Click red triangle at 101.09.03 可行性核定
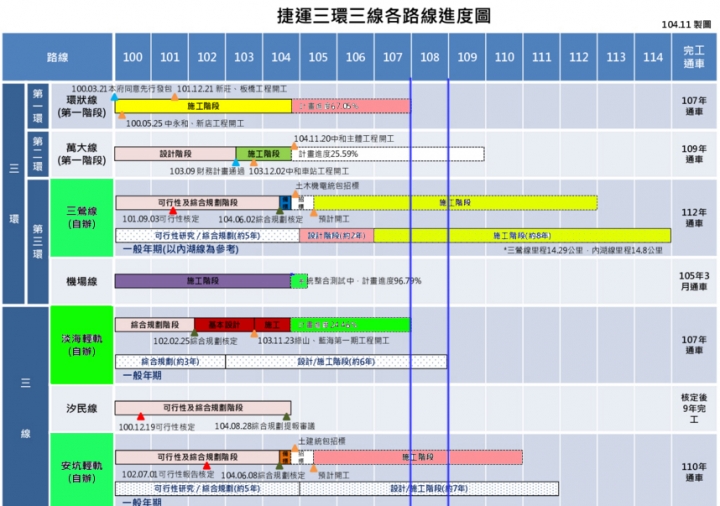Image resolution: width=720 pixels, height=506 pixels. 173,211
